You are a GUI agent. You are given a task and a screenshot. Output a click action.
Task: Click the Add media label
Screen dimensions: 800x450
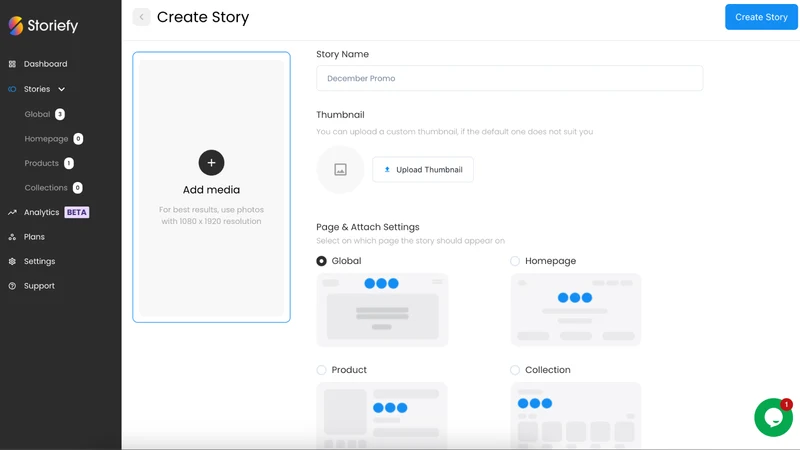tap(211, 190)
